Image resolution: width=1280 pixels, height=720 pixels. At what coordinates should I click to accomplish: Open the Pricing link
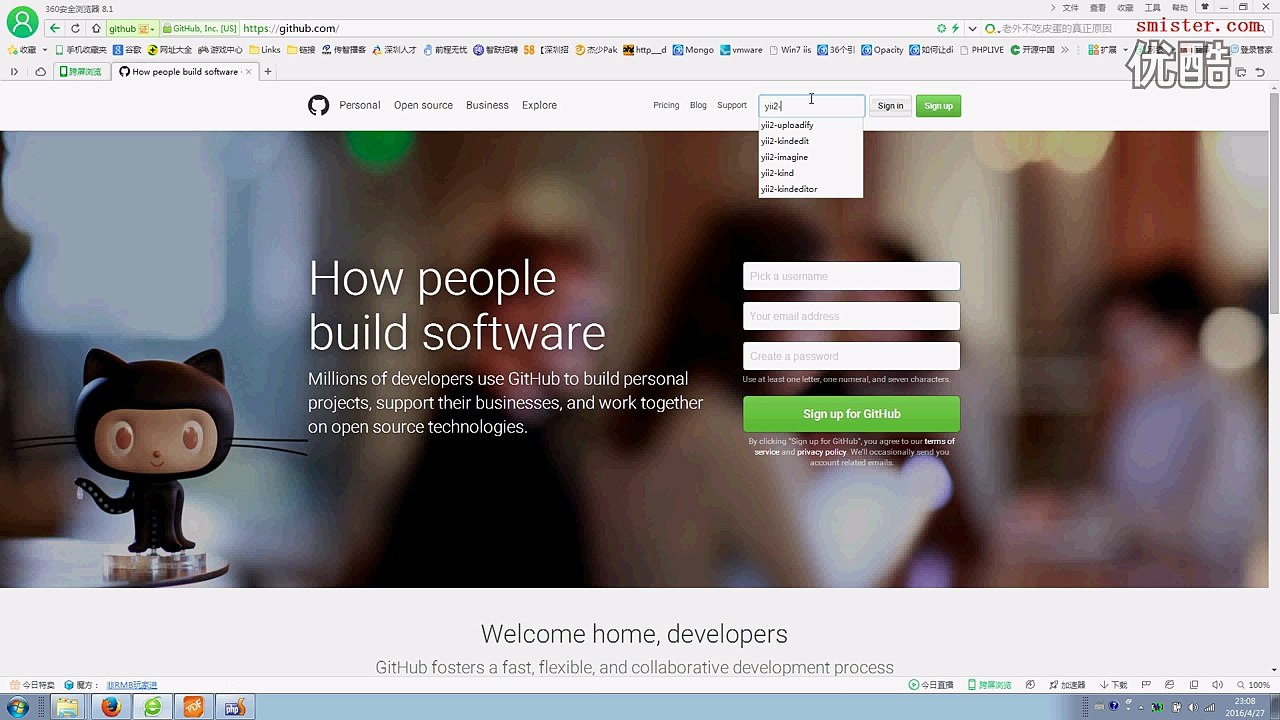pyautogui.click(x=666, y=105)
